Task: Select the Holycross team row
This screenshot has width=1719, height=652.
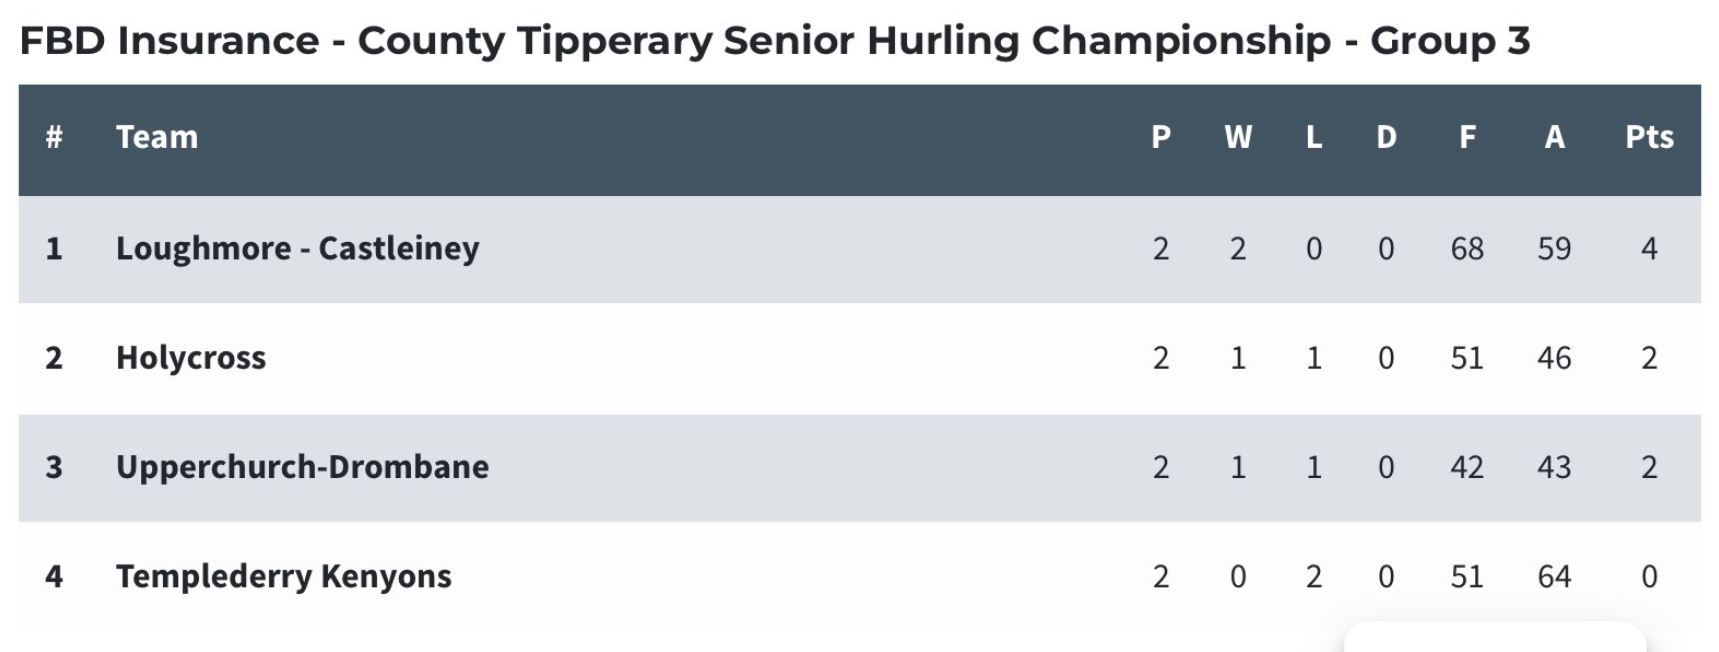Action: (859, 358)
